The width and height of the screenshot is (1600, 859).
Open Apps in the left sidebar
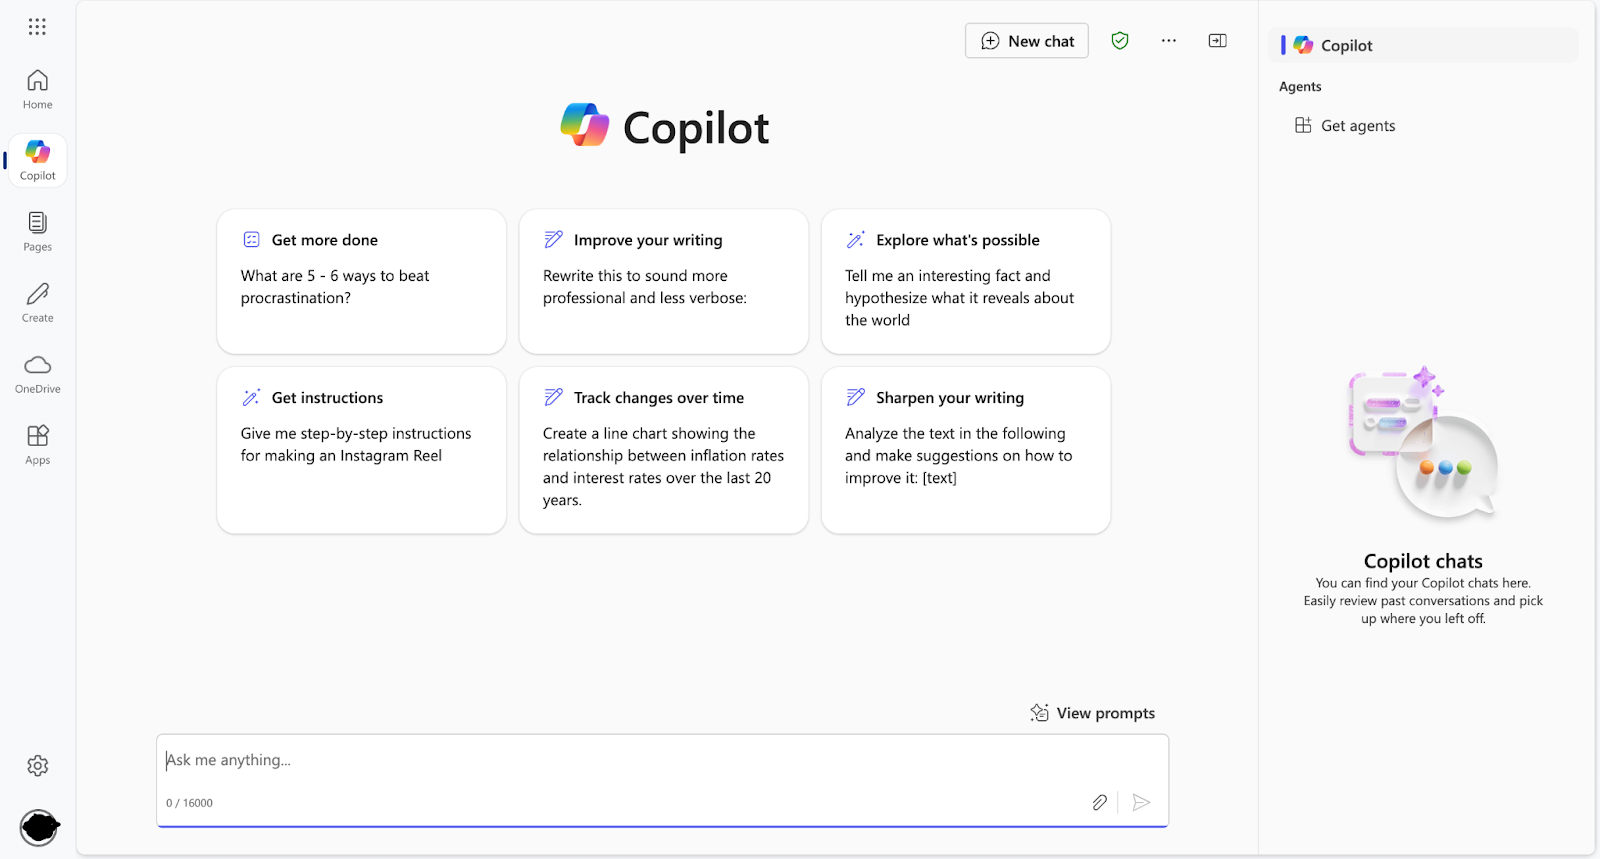37,444
